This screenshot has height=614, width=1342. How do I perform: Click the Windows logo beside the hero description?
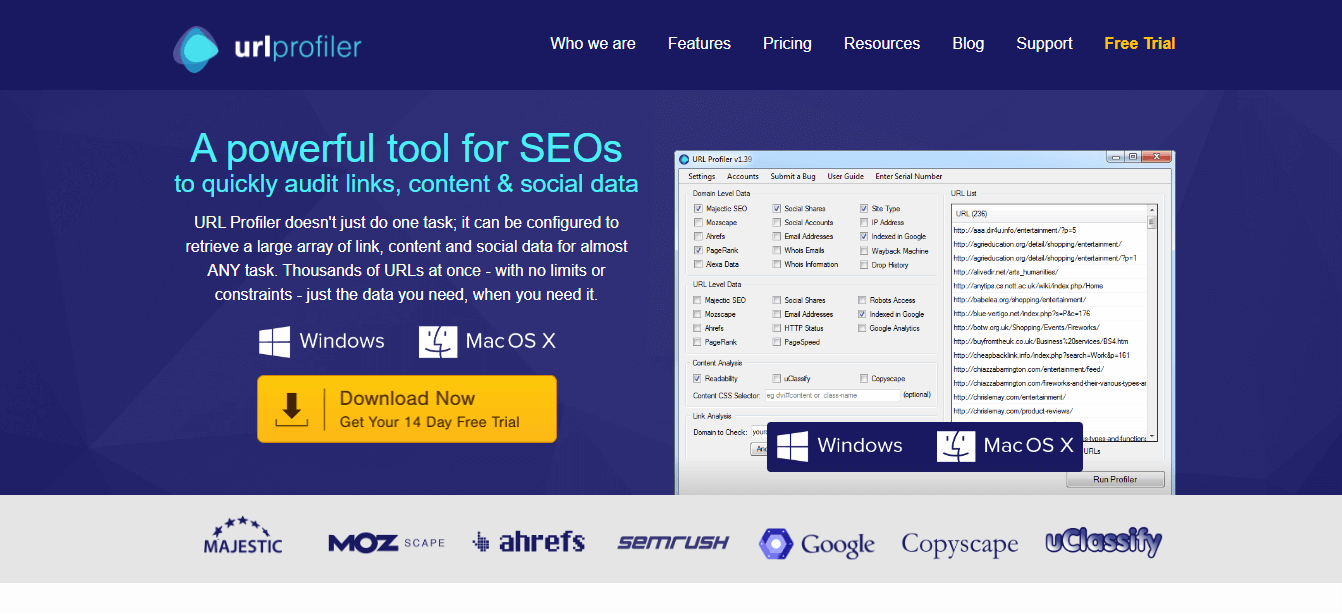point(274,341)
